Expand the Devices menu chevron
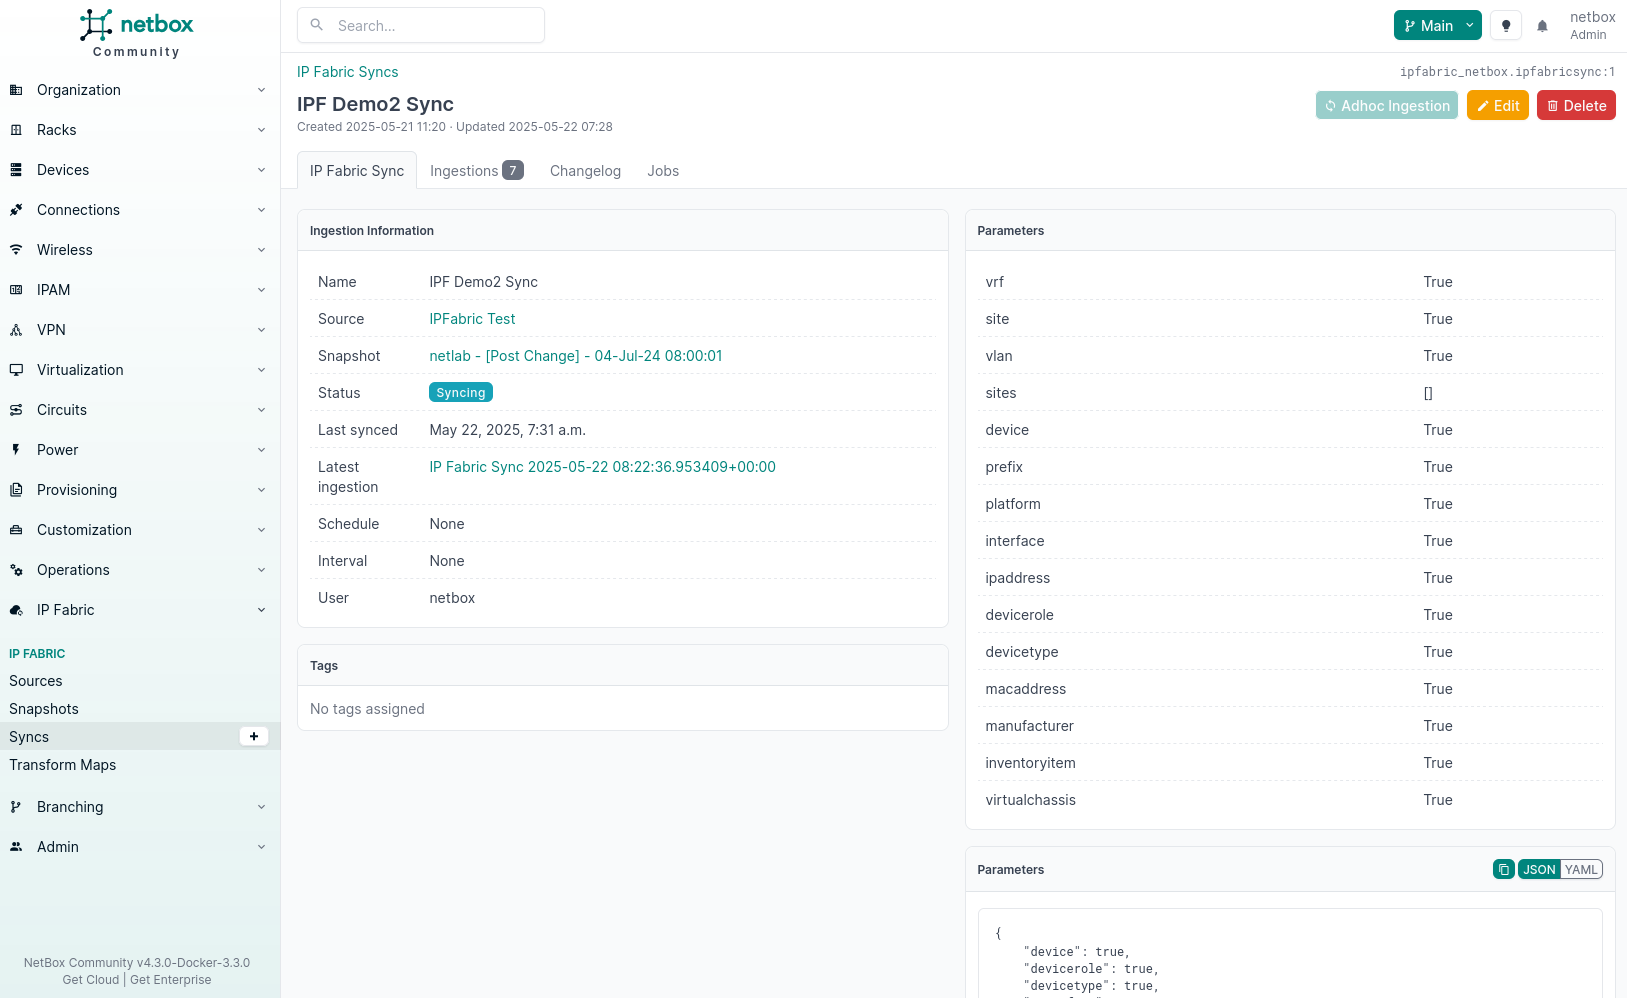The width and height of the screenshot is (1627, 998). tap(261, 170)
